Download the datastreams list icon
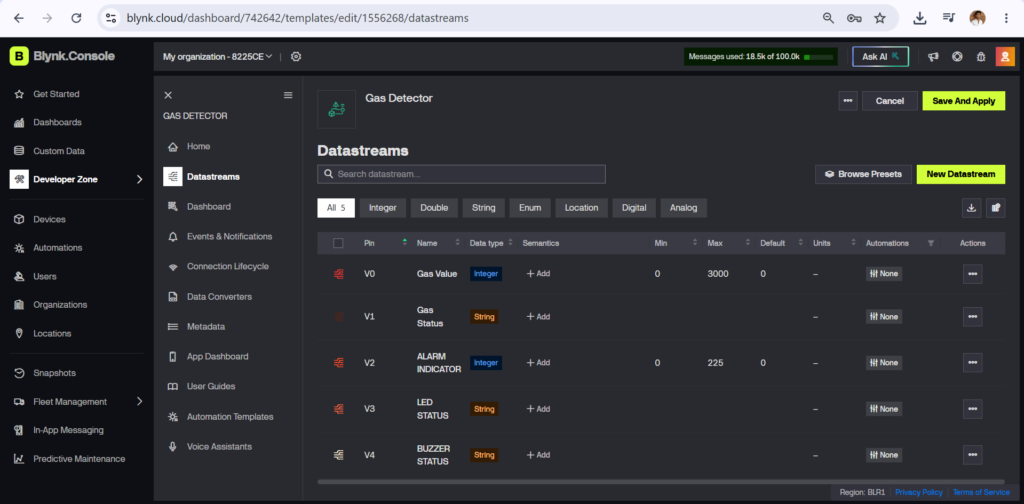Viewport: 1024px width, 504px height. (971, 208)
